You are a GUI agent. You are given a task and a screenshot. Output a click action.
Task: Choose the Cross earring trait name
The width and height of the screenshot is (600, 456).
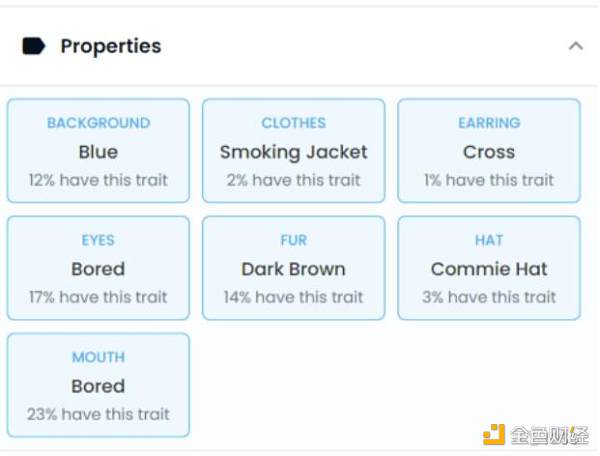coord(489,152)
